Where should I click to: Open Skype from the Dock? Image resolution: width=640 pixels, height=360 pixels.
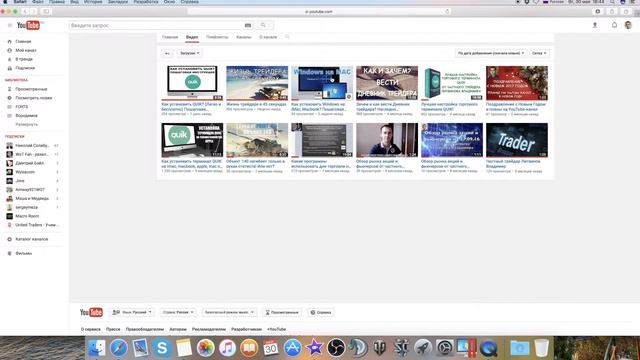point(162,348)
